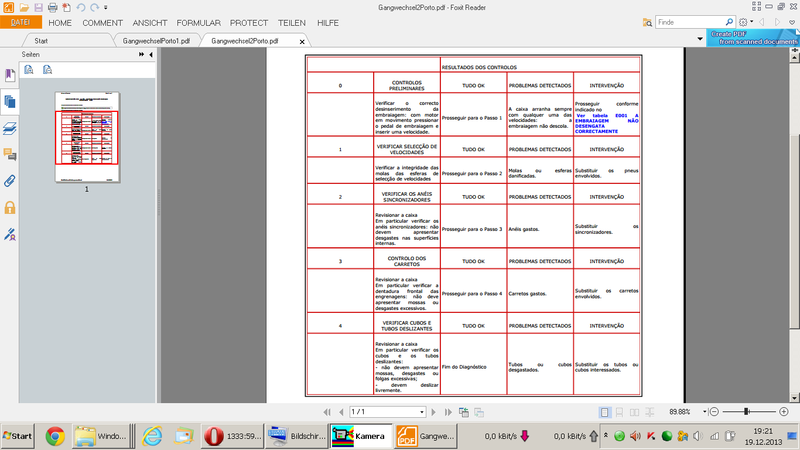The height and width of the screenshot is (450, 800).
Task: Open the Layers panel icon
Action: click(10, 128)
